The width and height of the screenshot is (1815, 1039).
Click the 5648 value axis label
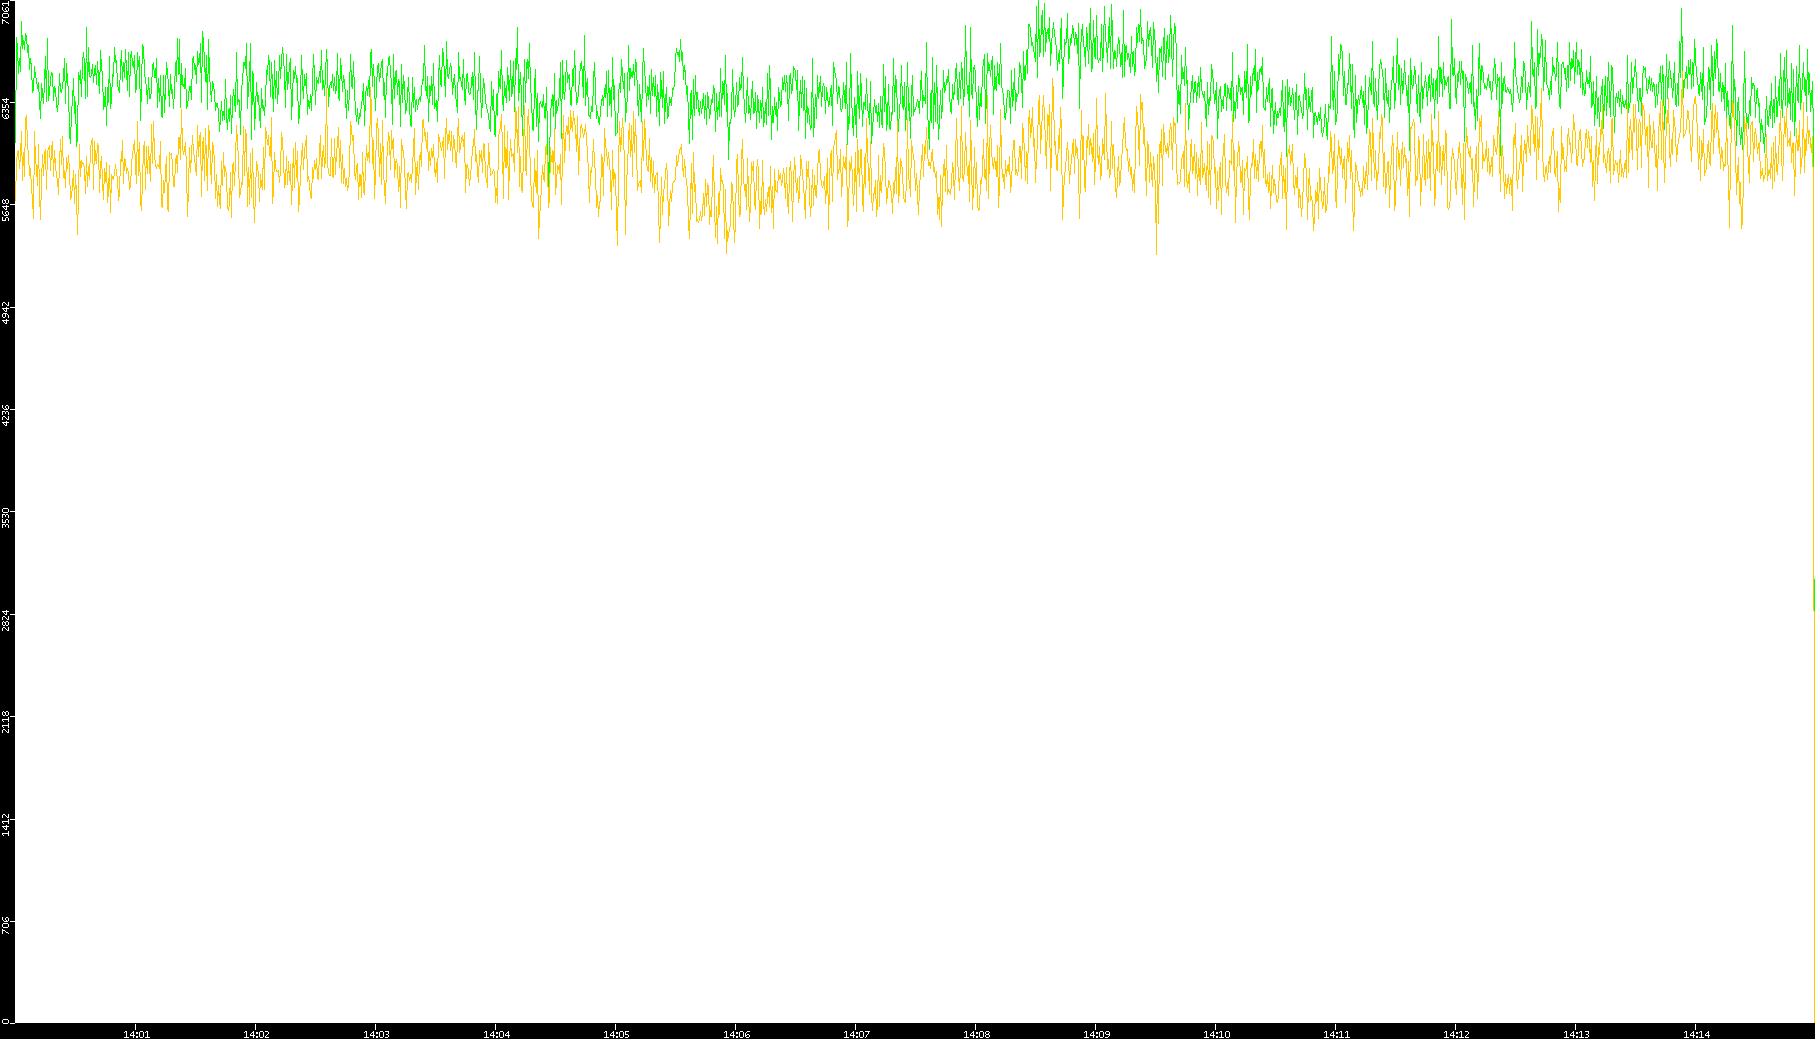point(6,210)
